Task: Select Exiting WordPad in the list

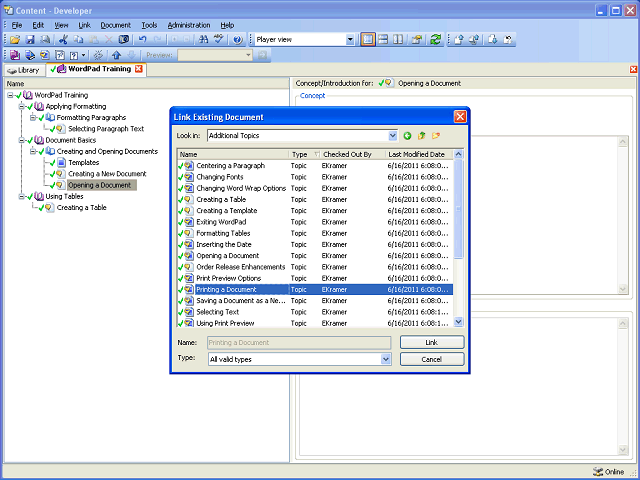Action: pos(221,222)
